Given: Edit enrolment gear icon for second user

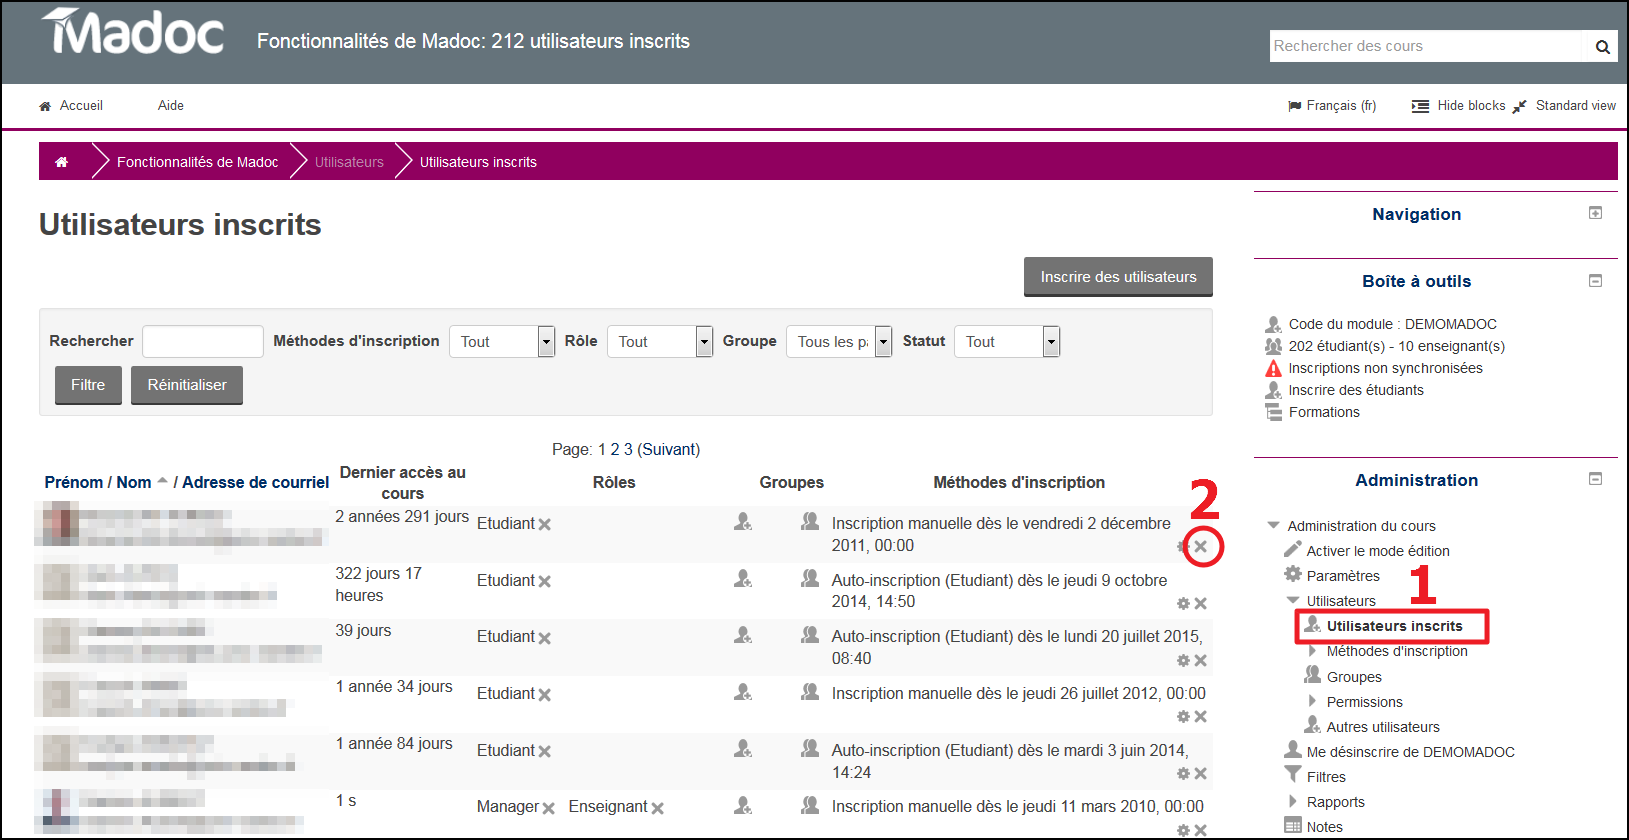Looking at the screenshot, I should [1183, 603].
